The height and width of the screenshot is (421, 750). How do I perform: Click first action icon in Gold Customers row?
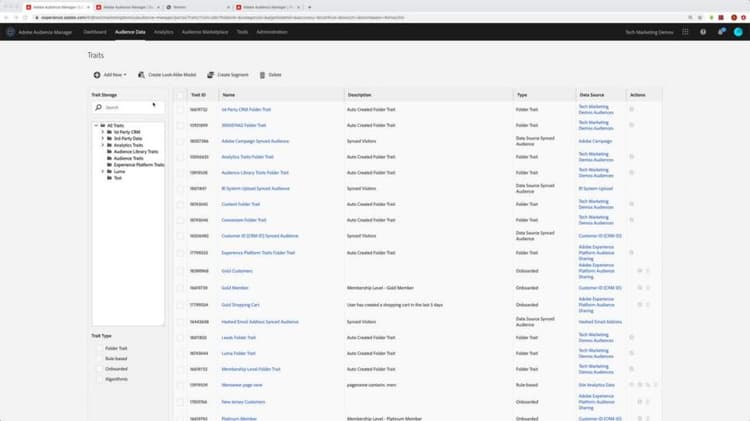click(640, 271)
